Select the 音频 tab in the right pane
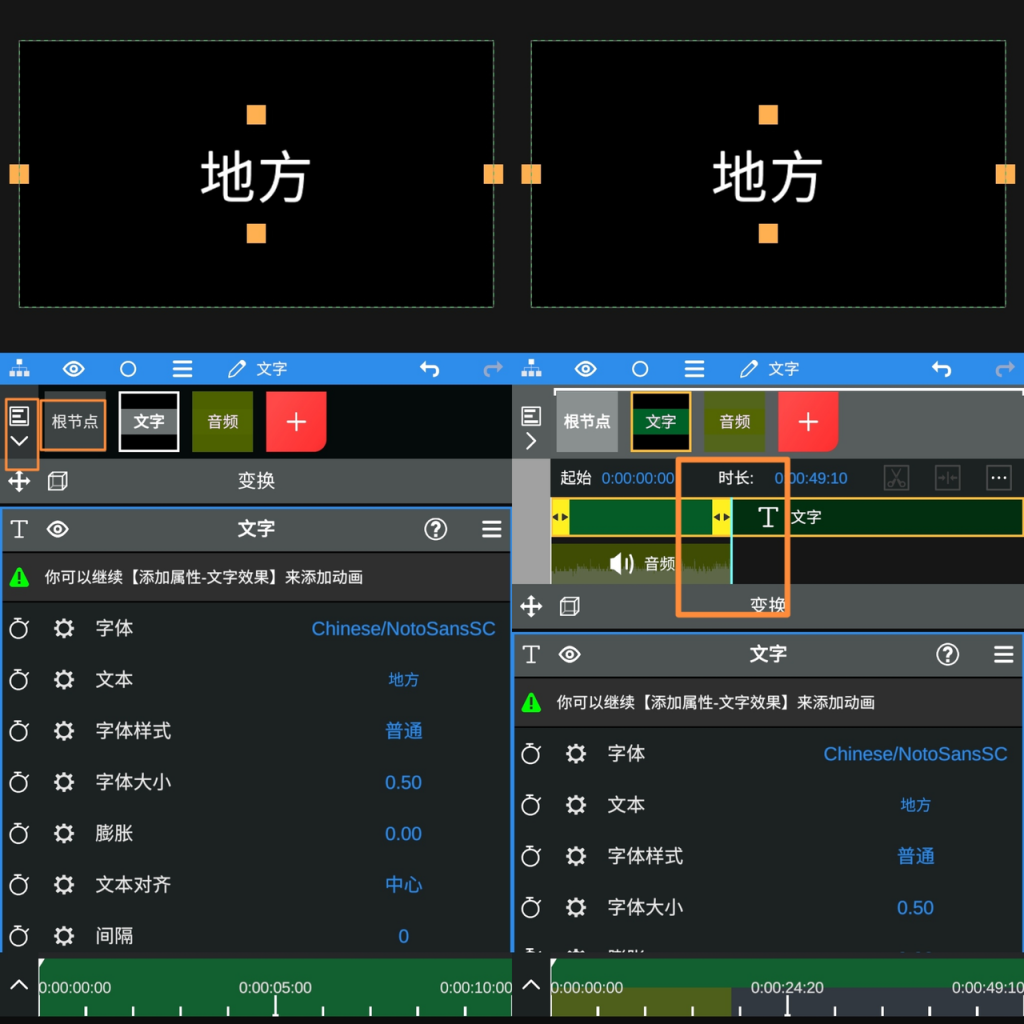Screen dimensions: 1024x1024 734,421
